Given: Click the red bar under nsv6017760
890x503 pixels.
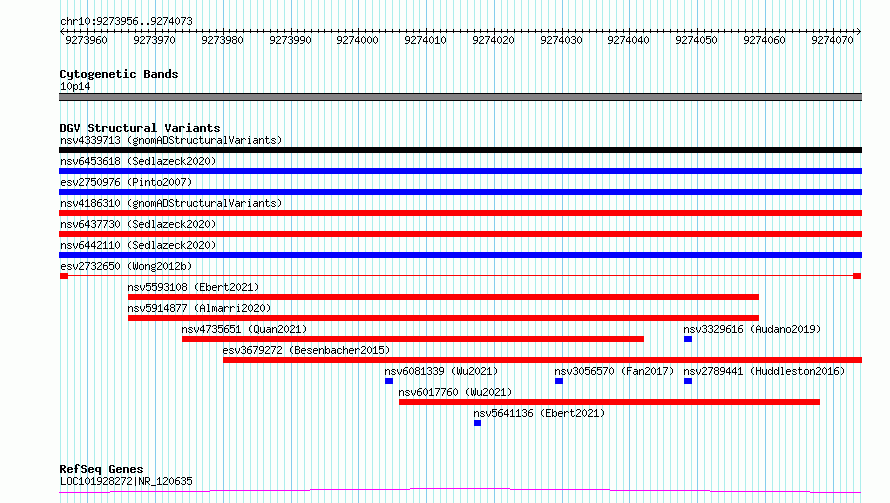Looking at the screenshot, I should point(610,403).
